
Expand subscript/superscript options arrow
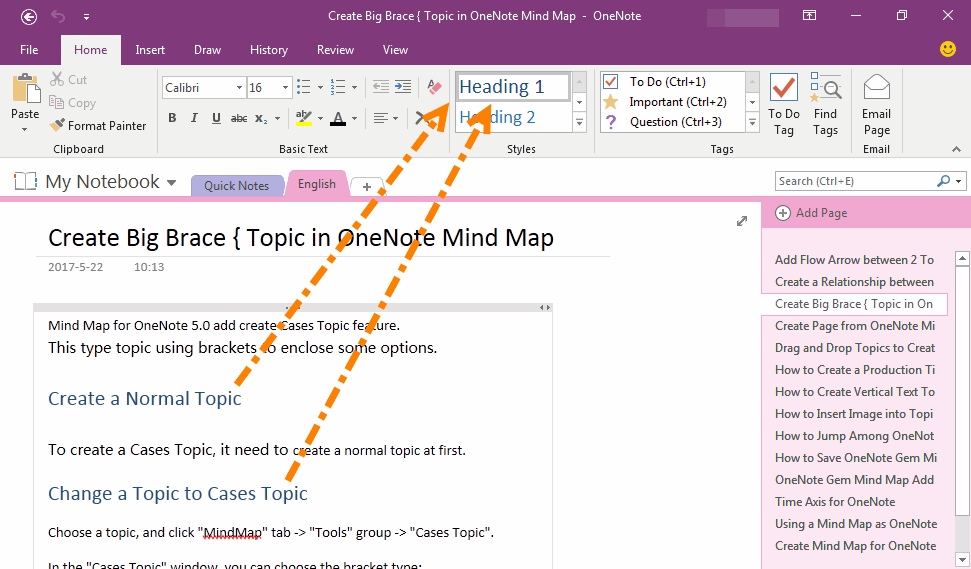[x=277, y=118]
